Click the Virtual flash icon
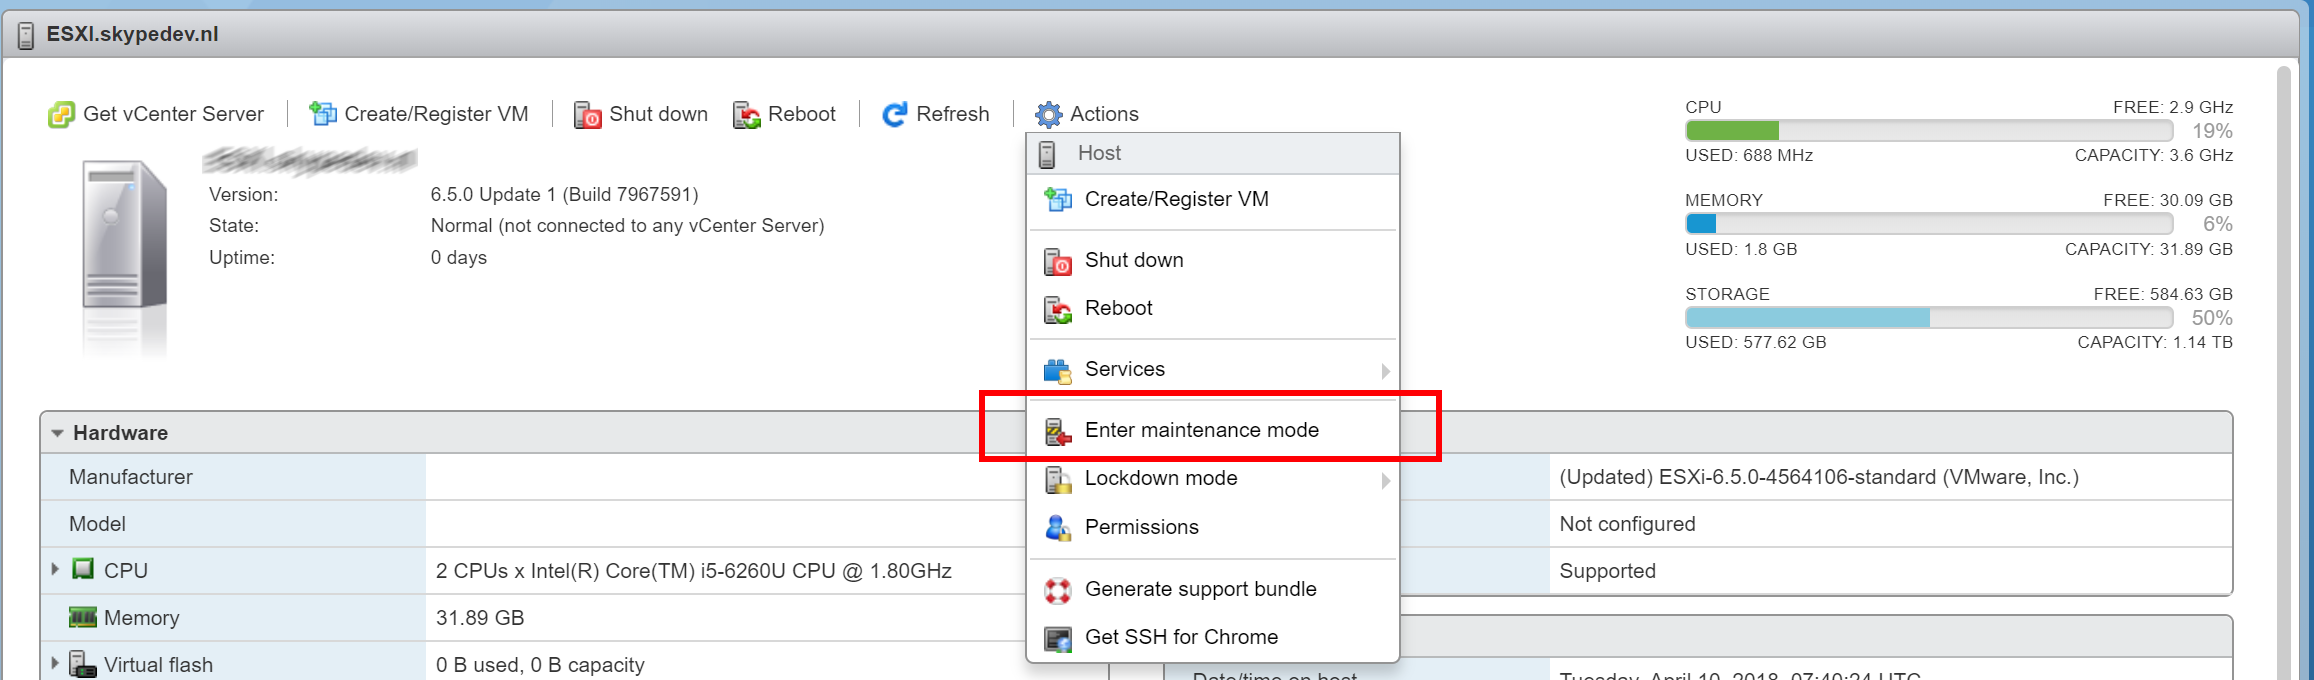The height and width of the screenshot is (680, 2314). [83, 664]
